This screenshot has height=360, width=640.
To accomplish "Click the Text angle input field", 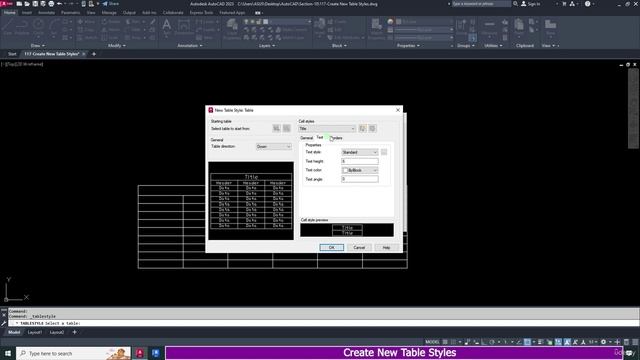I will coord(360,179).
